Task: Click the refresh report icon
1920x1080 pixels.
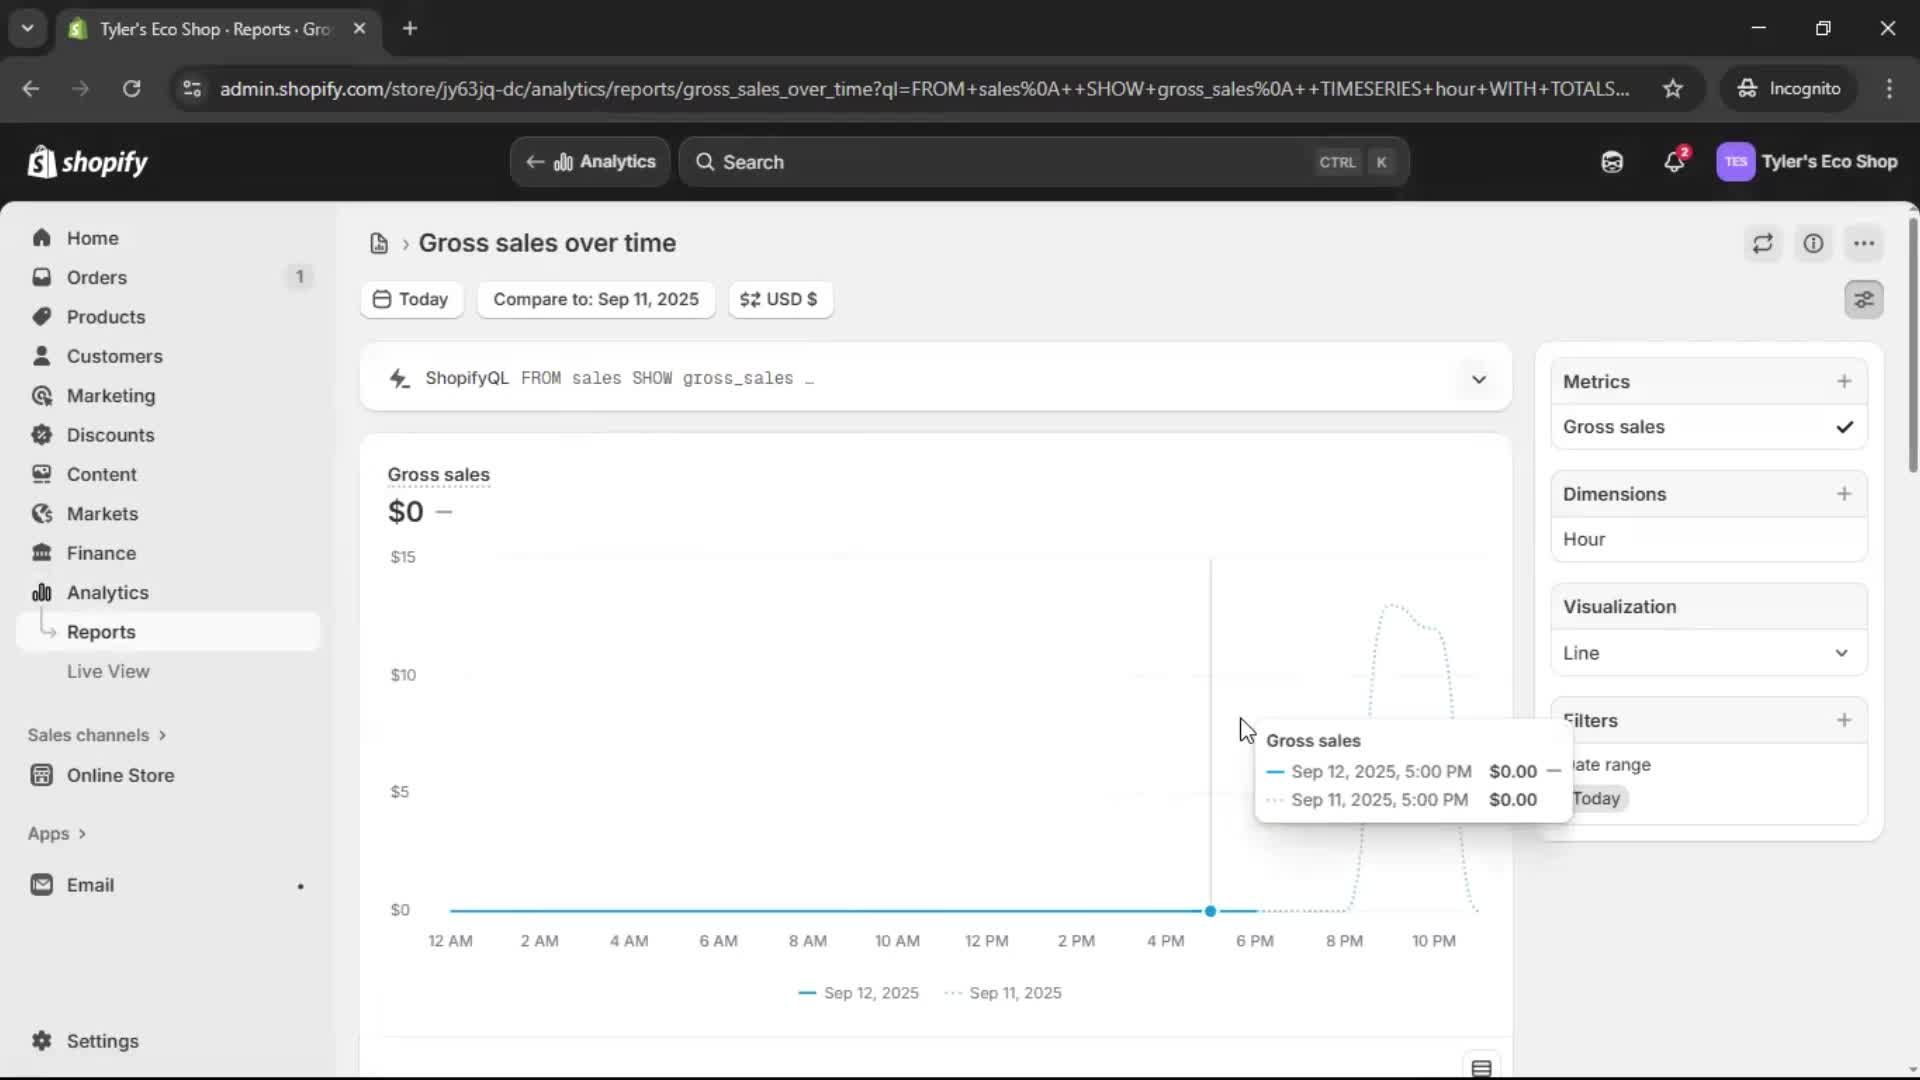Action: (1763, 243)
